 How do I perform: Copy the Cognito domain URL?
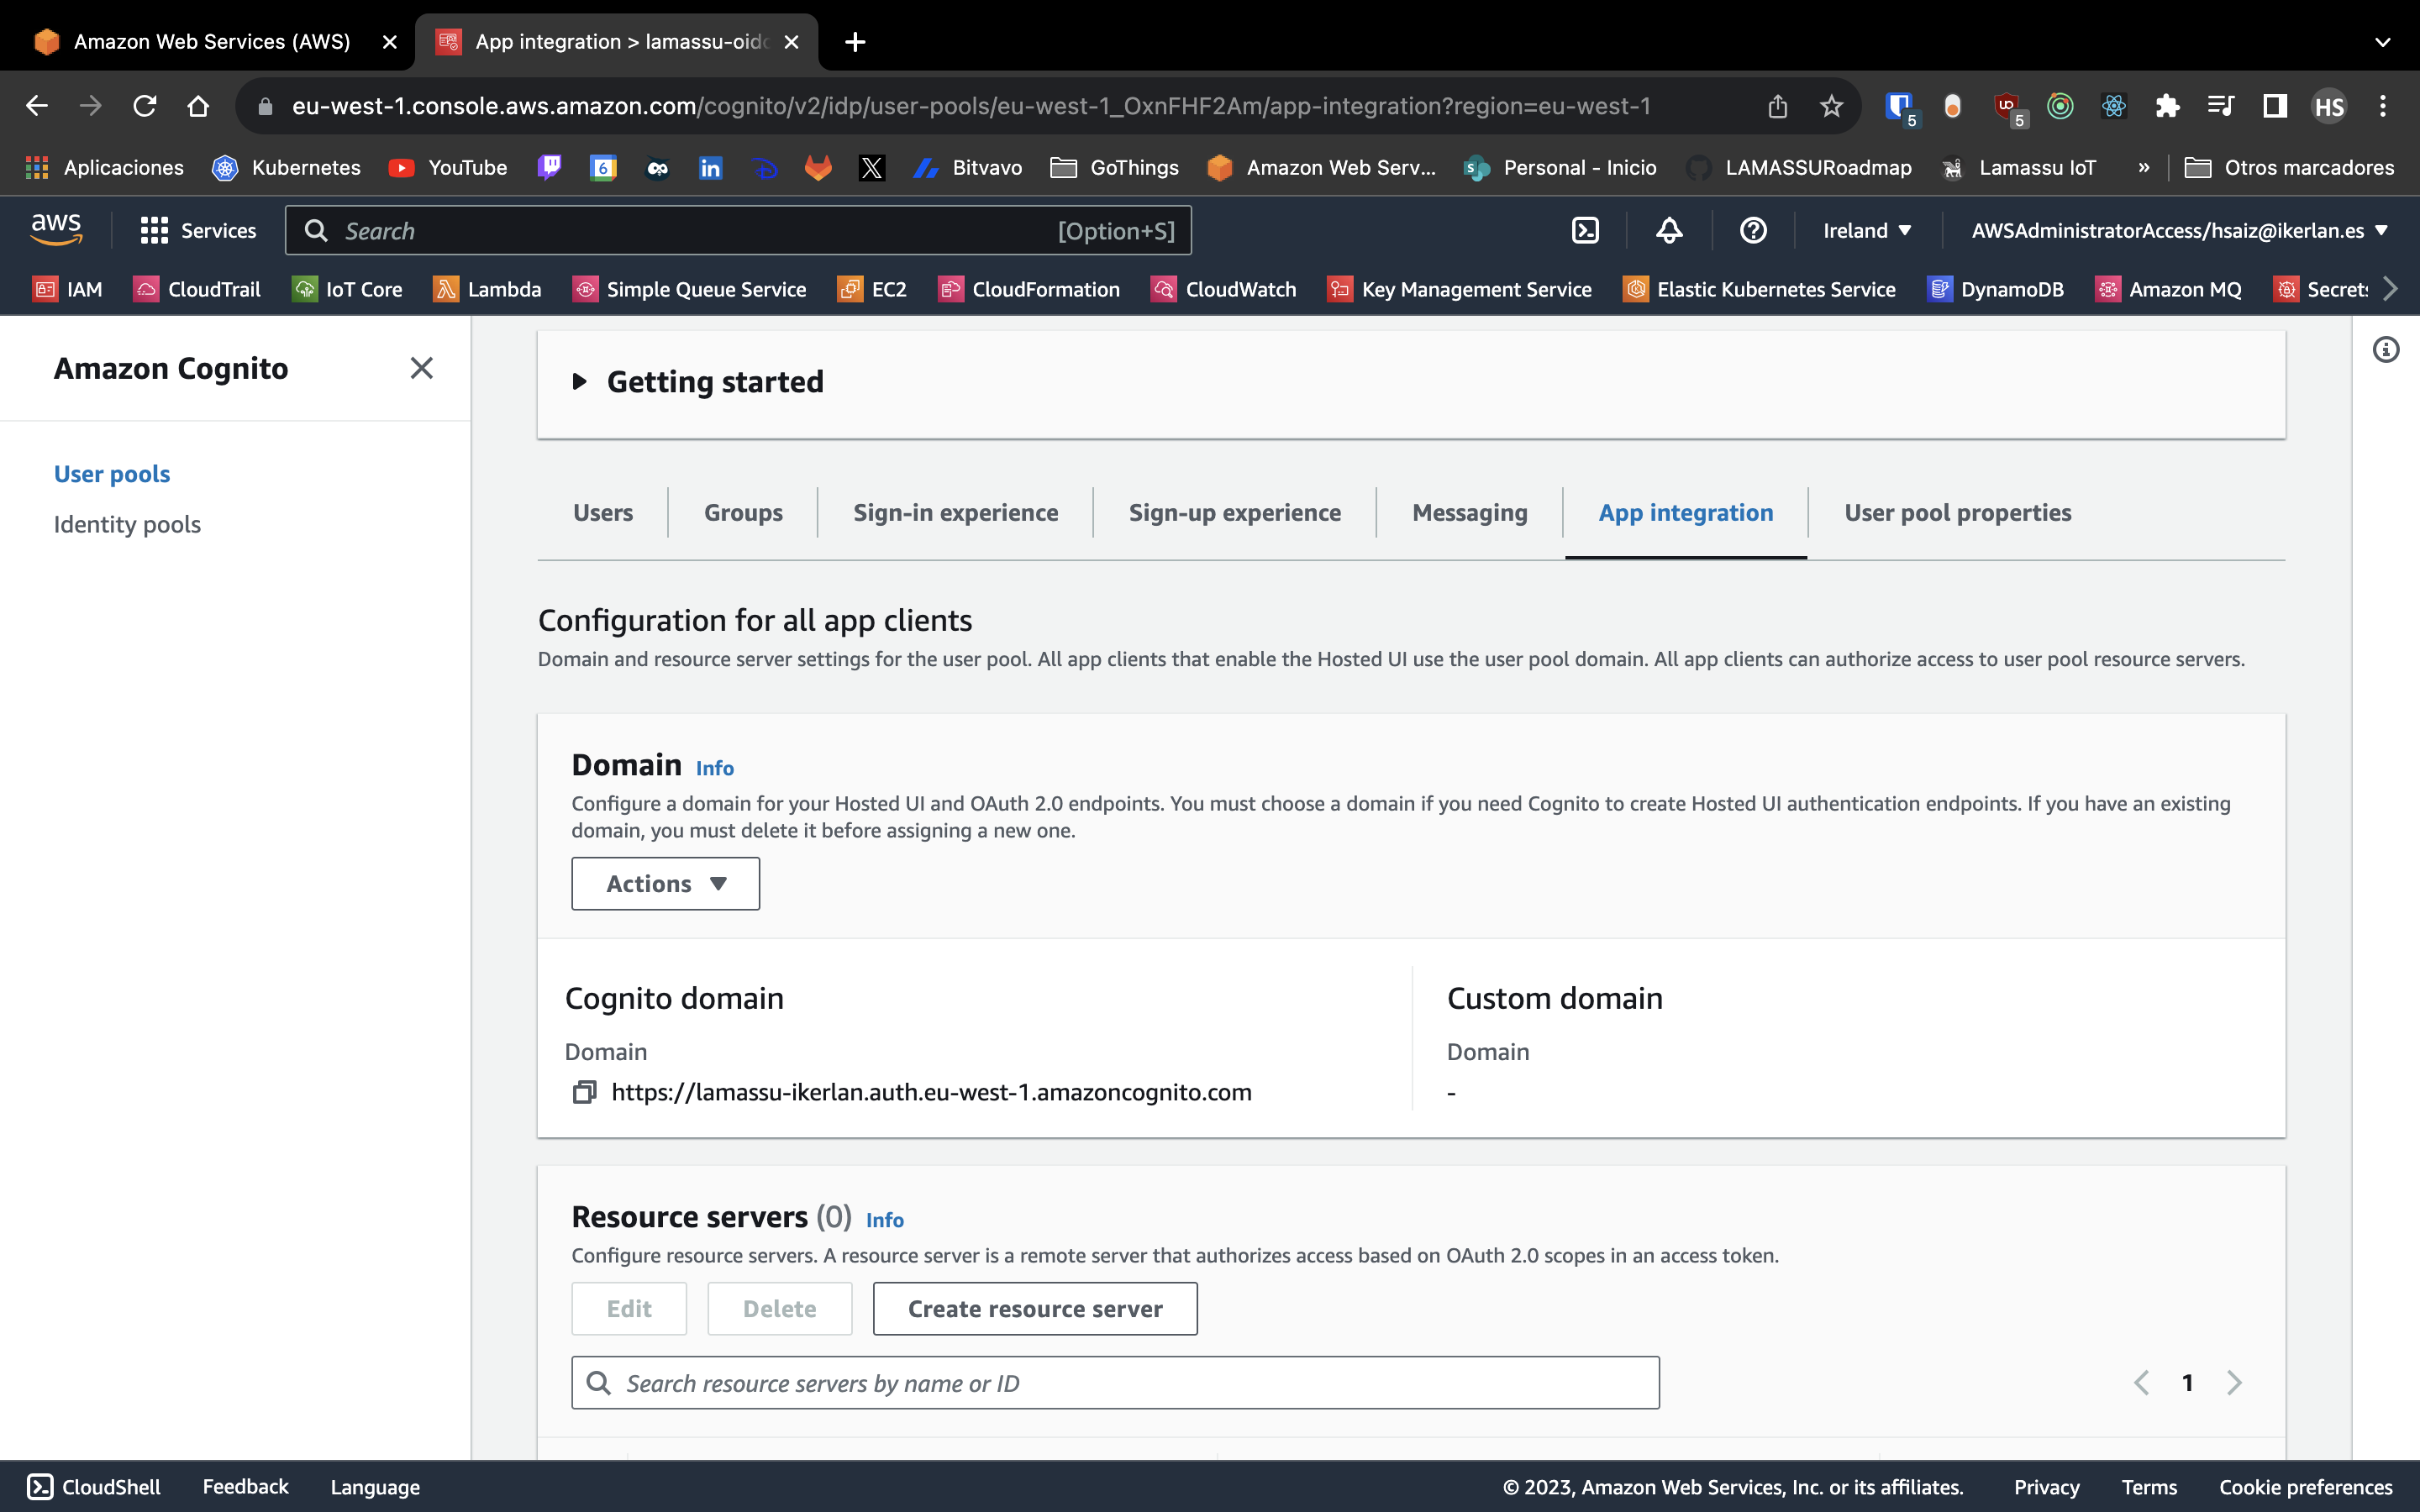[584, 1092]
